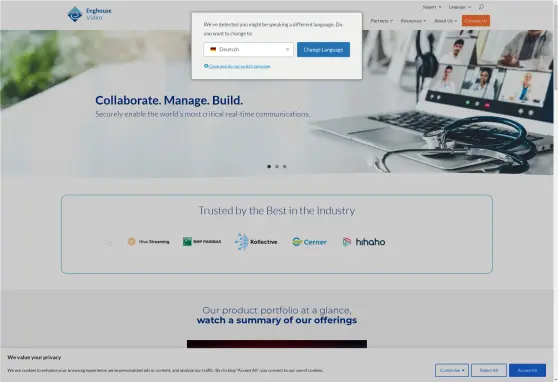The width and height of the screenshot is (558, 382).
Task: Open the About Us menu
Action: click(x=445, y=21)
